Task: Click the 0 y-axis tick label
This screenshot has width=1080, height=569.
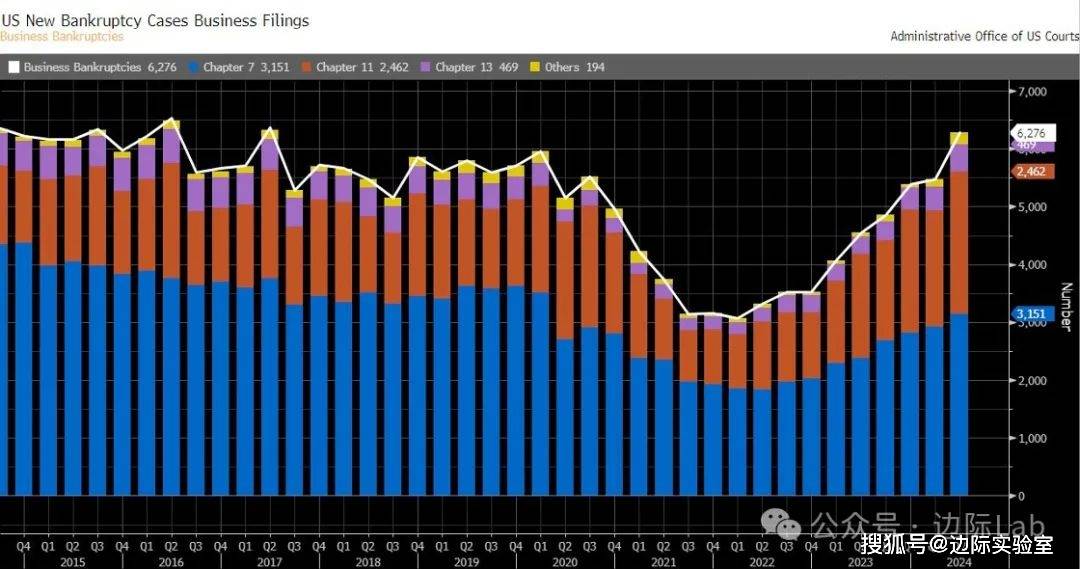Action: (x=1021, y=496)
